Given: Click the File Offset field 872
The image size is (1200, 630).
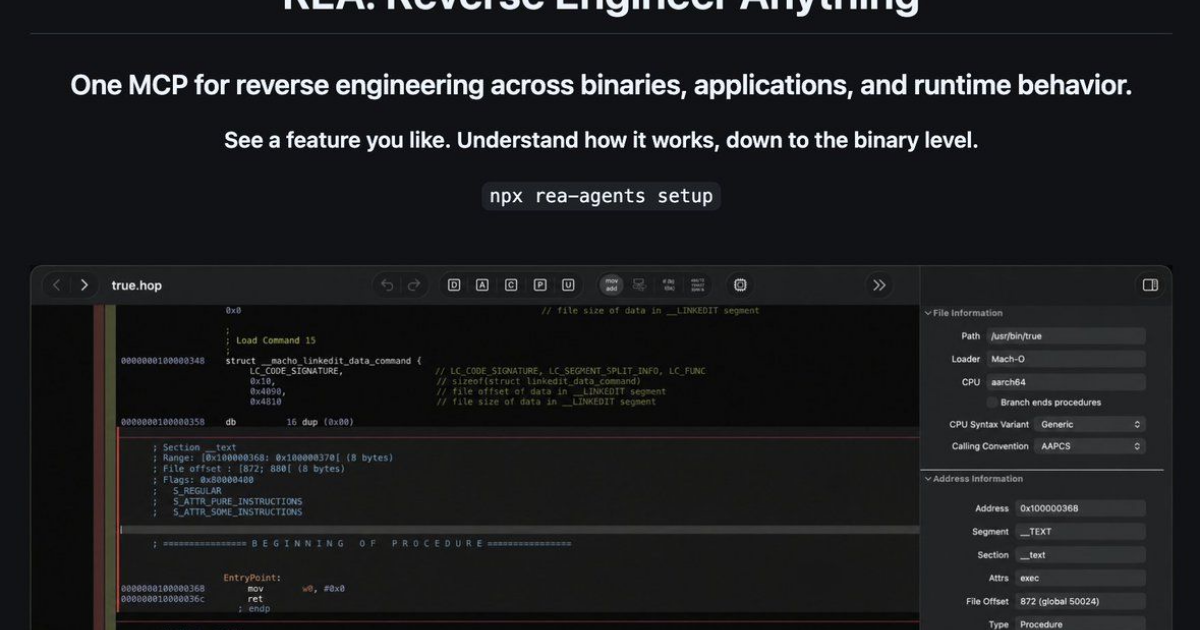Looking at the screenshot, I should coord(1080,601).
